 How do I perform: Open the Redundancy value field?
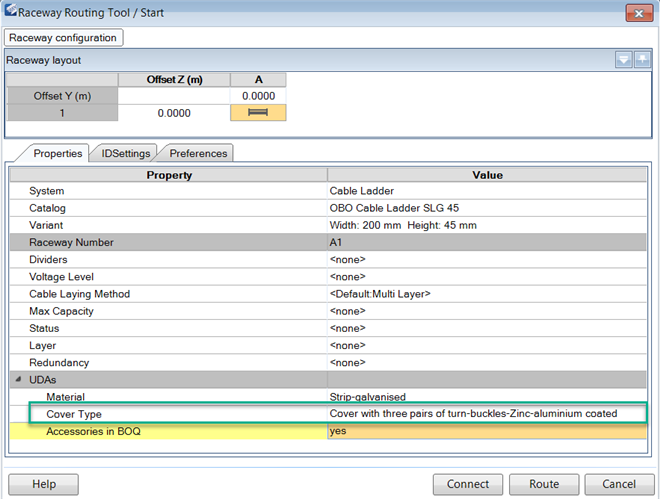pos(487,363)
